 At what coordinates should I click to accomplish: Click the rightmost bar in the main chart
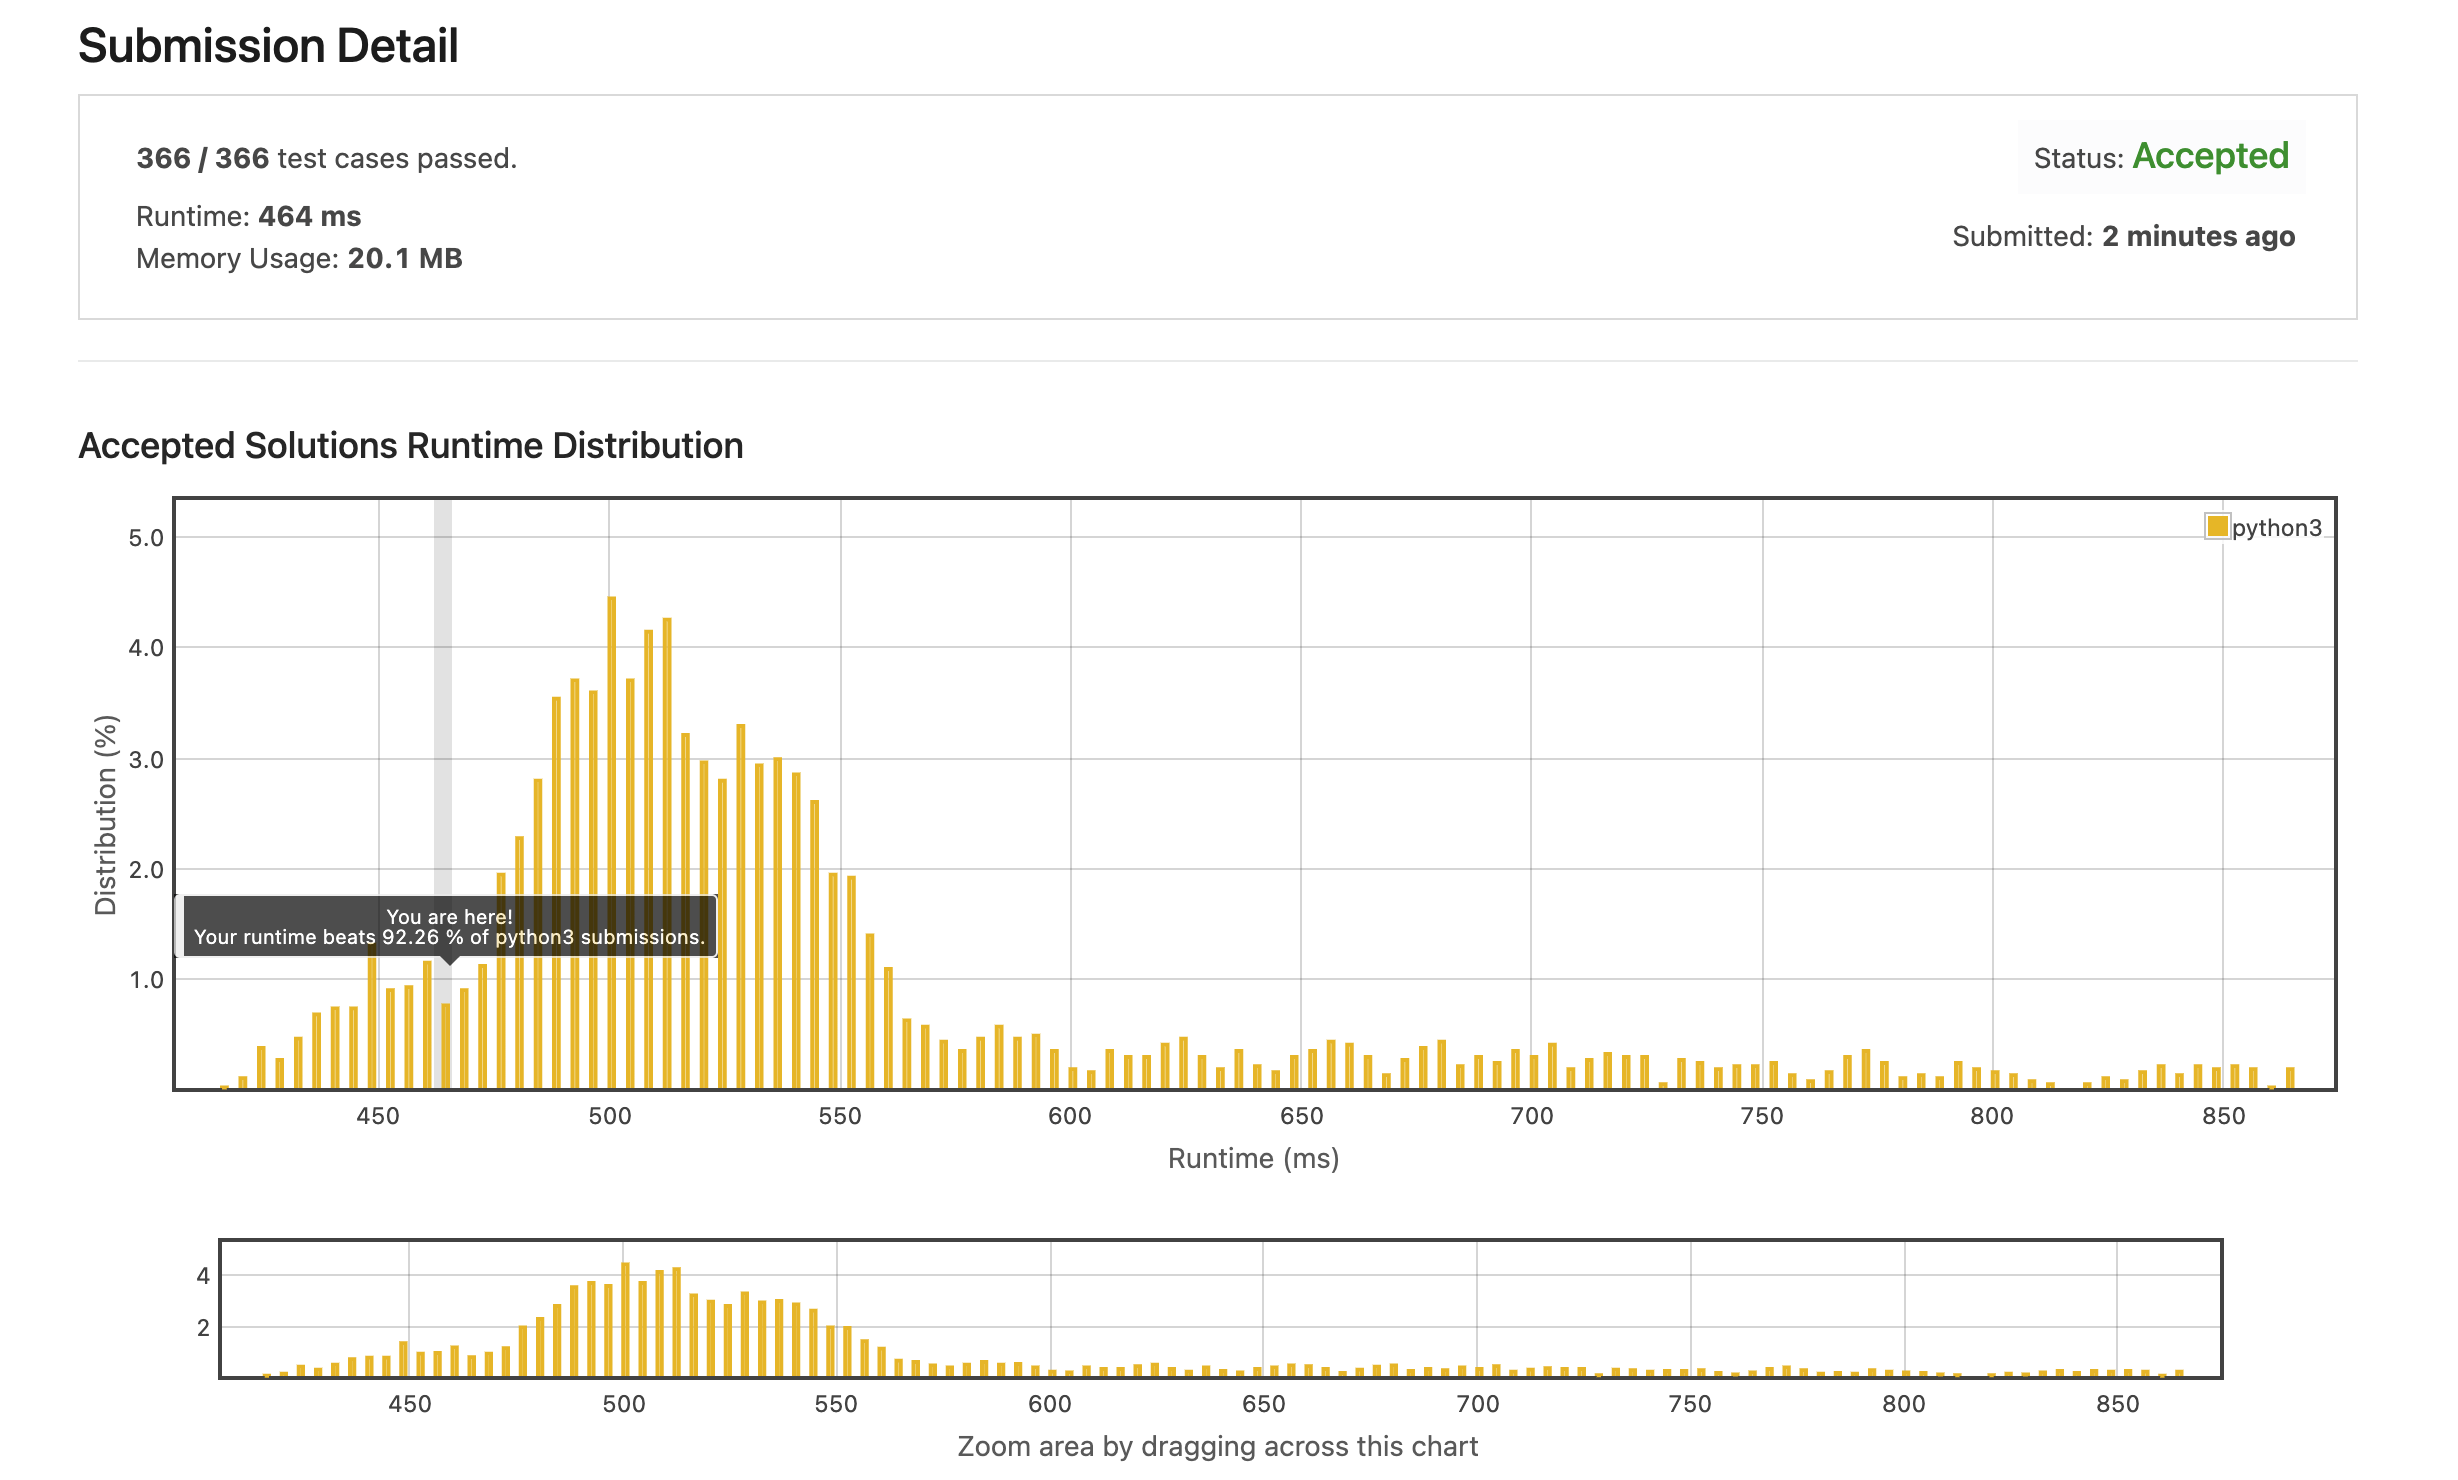click(x=2290, y=1078)
